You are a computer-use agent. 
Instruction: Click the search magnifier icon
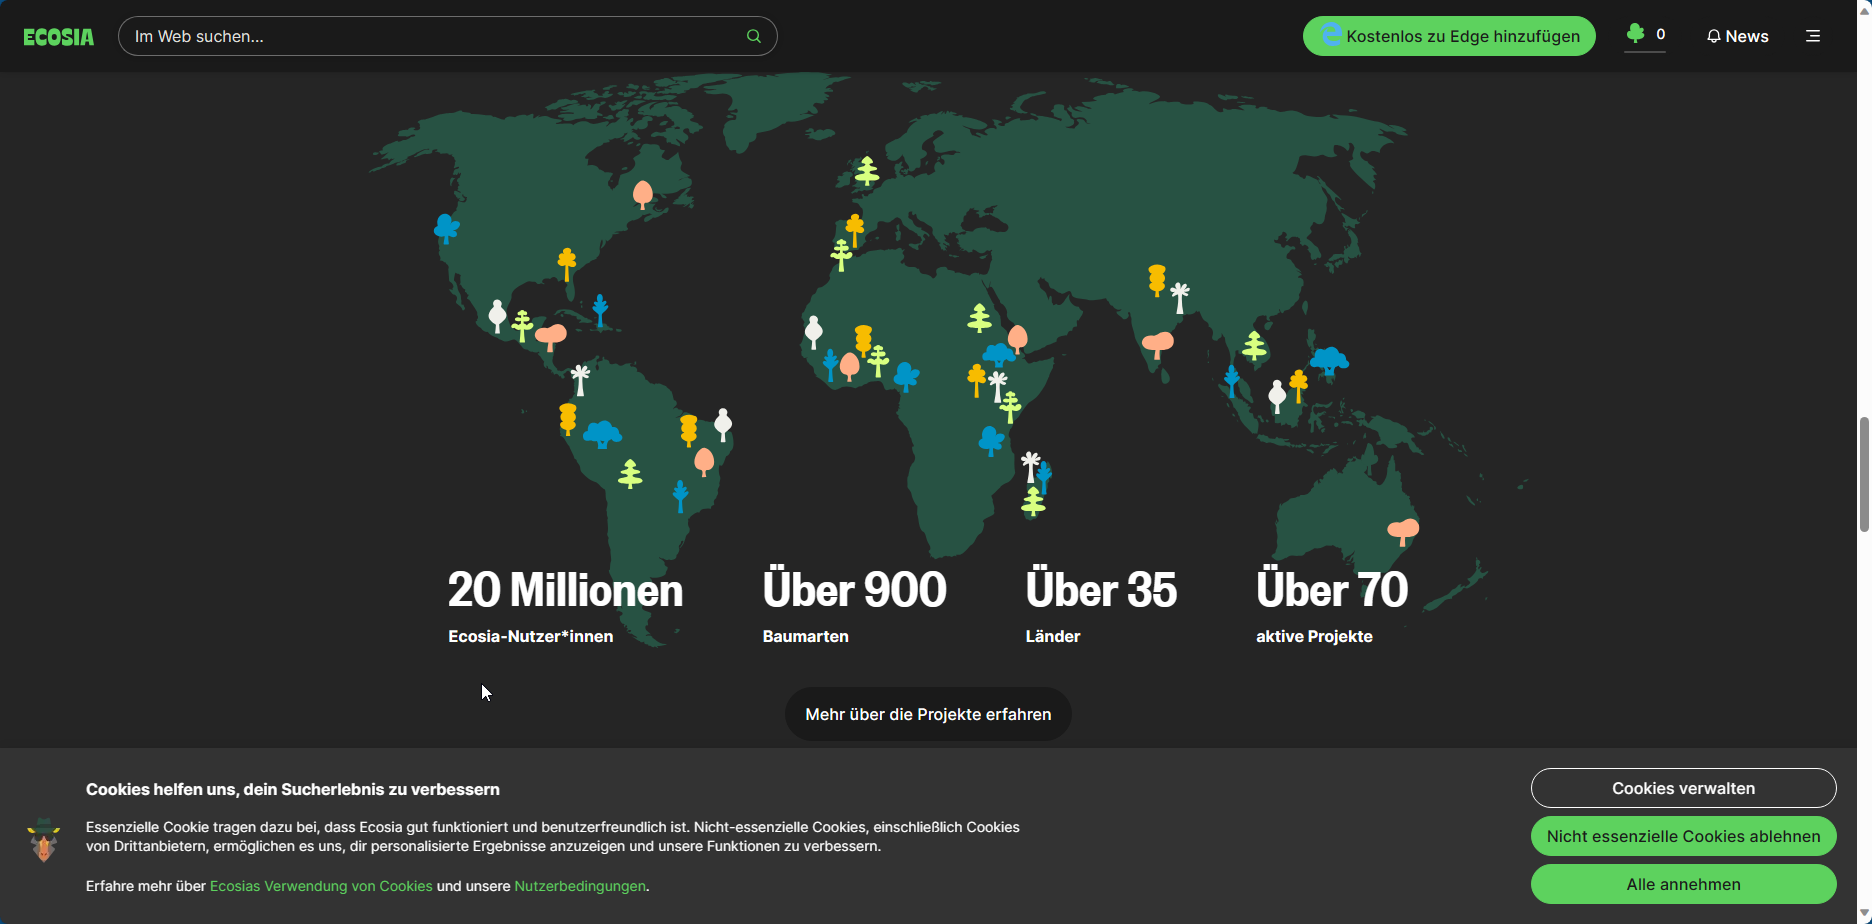[x=754, y=36]
